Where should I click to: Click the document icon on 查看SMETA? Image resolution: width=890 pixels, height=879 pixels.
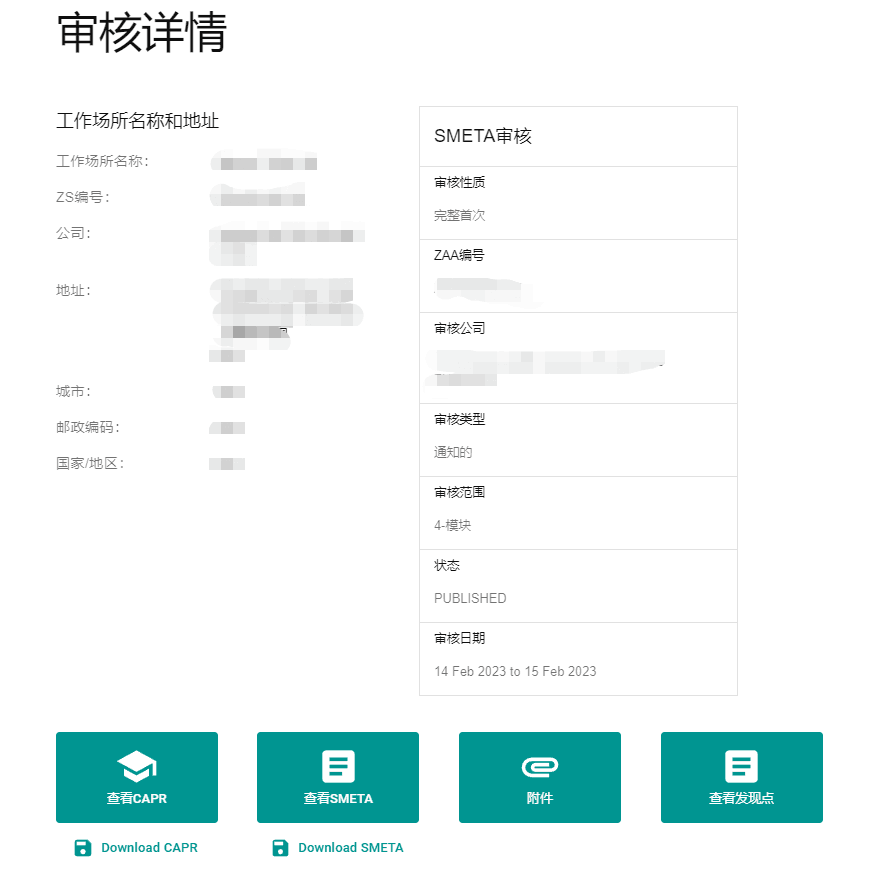338,766
